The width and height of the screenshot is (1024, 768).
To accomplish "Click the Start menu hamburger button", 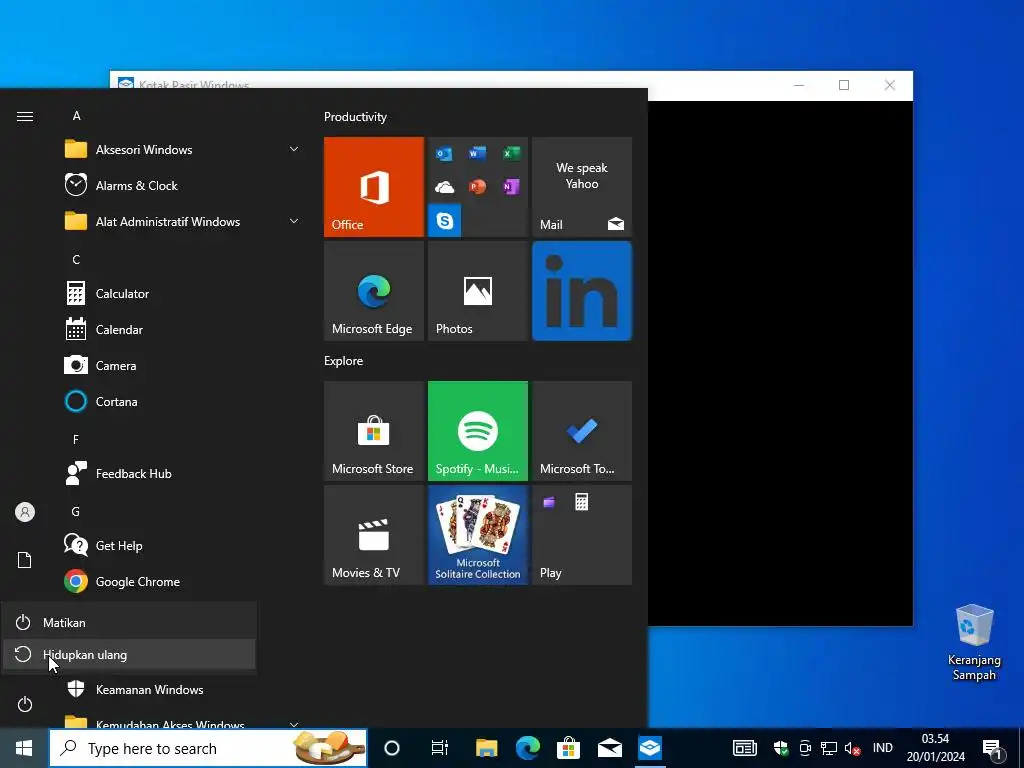I will tap(25, 116).
